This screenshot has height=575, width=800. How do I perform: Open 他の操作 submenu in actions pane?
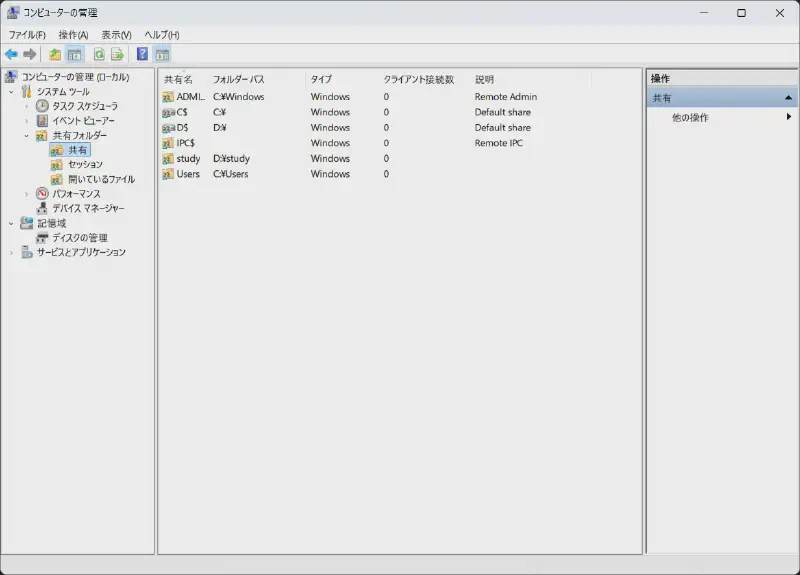[690, 117]
